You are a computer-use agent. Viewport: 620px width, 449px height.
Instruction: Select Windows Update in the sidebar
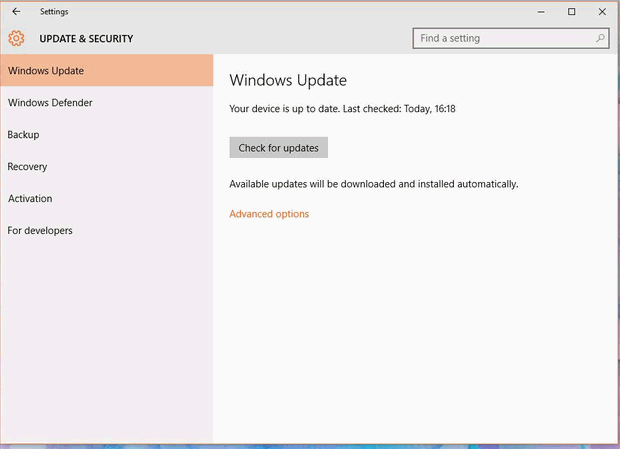pos(107,70)
